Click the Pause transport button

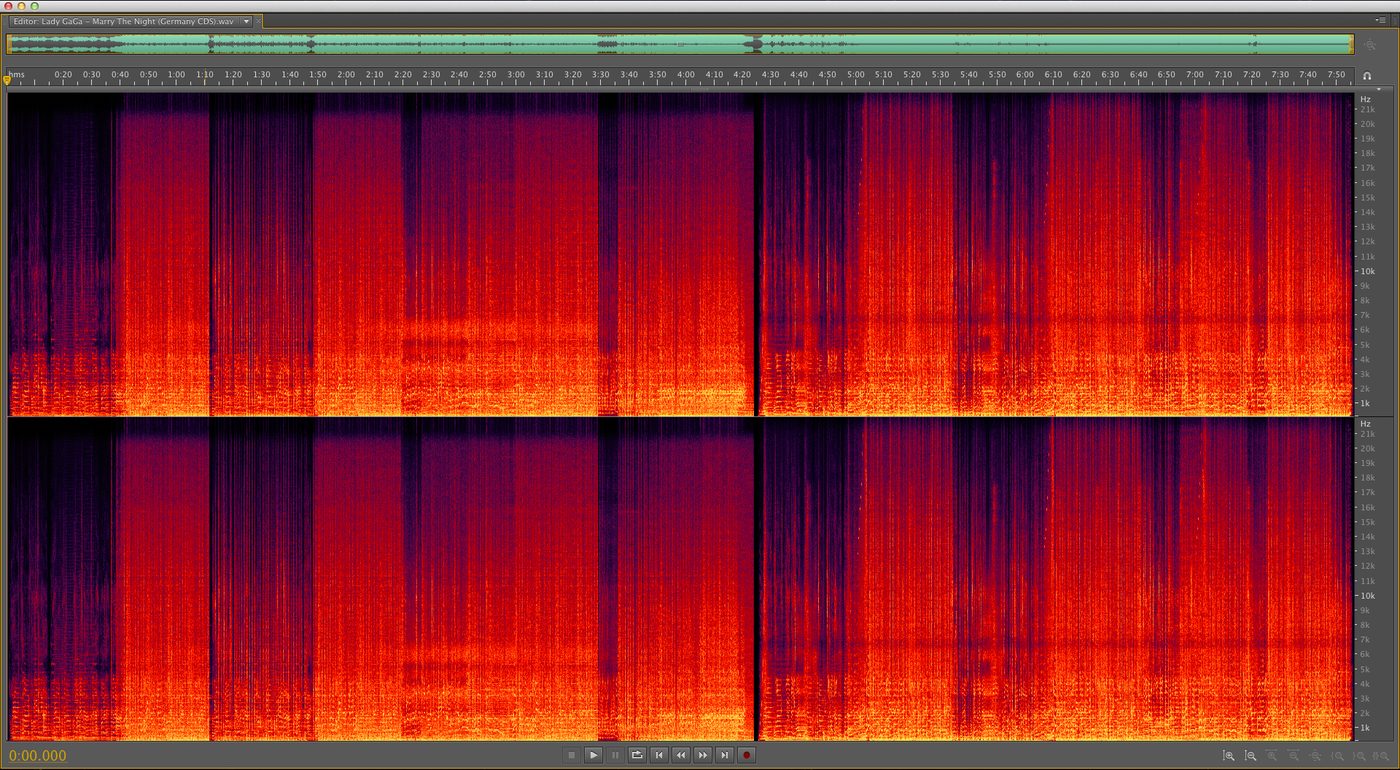(616, 755)
